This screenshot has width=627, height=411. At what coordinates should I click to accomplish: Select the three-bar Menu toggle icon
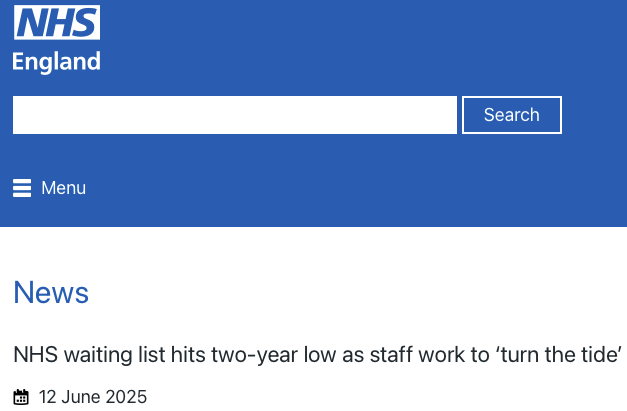[22, 188]
